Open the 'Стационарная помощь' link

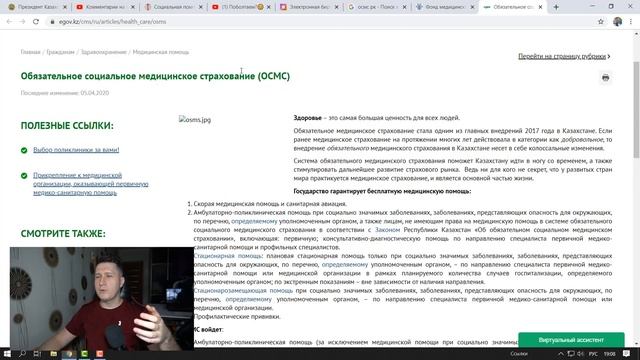(227, 256)
